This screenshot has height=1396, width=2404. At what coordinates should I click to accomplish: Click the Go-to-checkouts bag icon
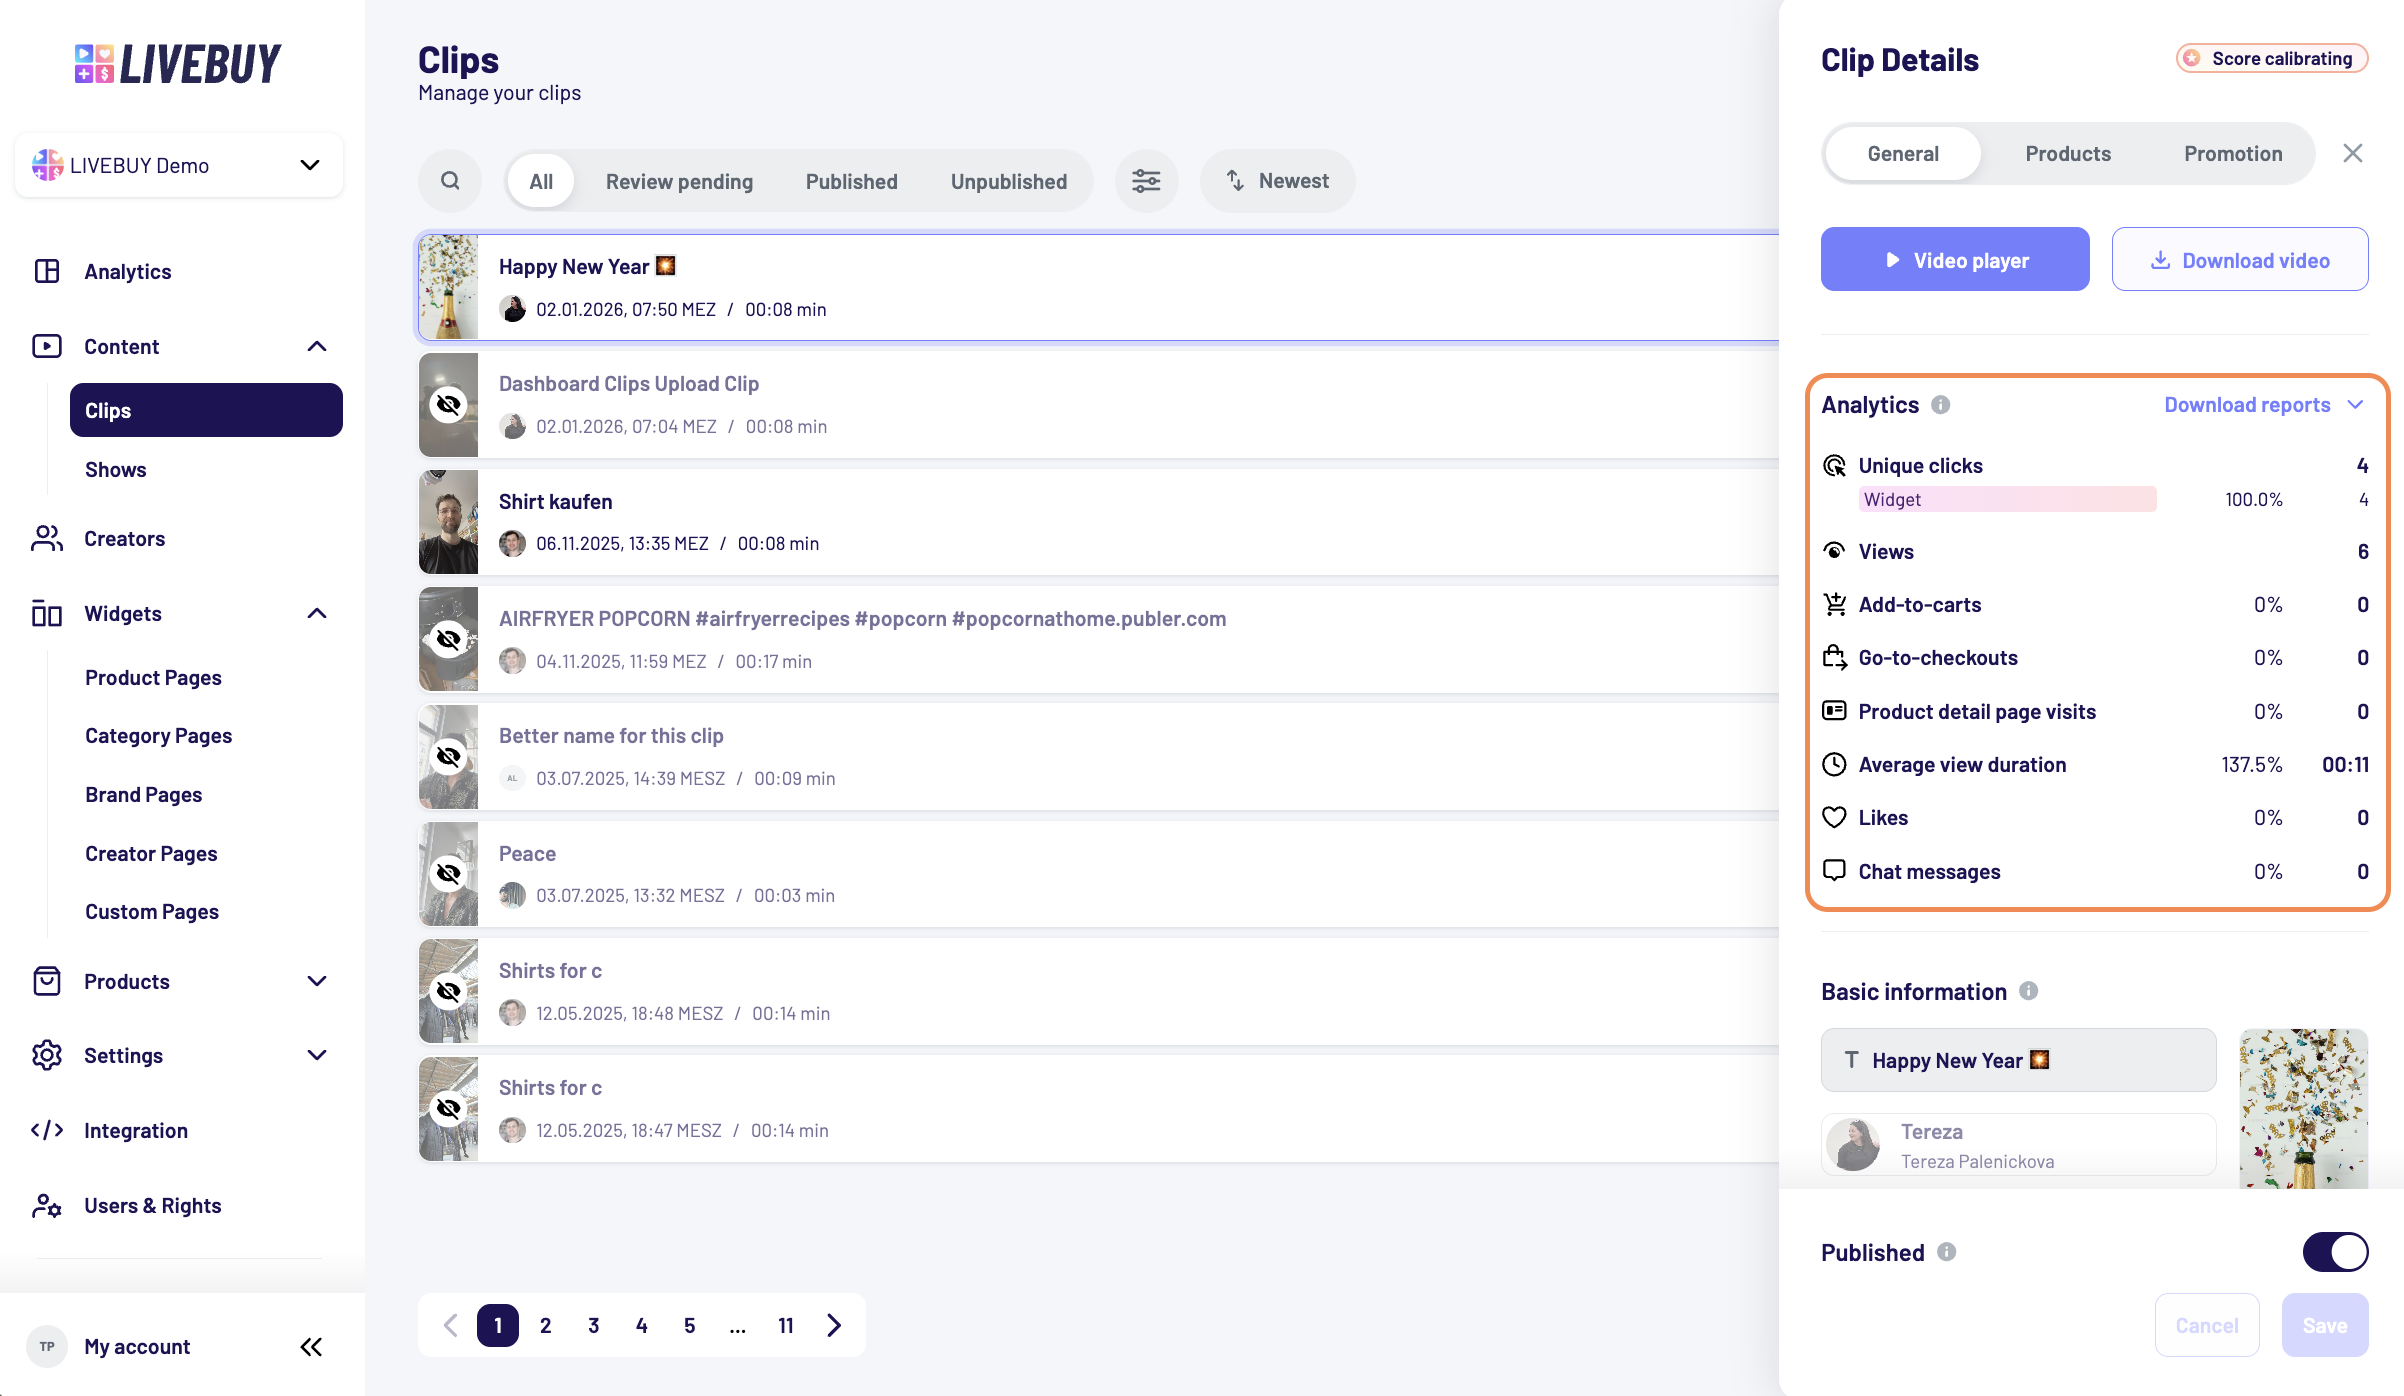pyautogui.click(x=1834, y=657)
